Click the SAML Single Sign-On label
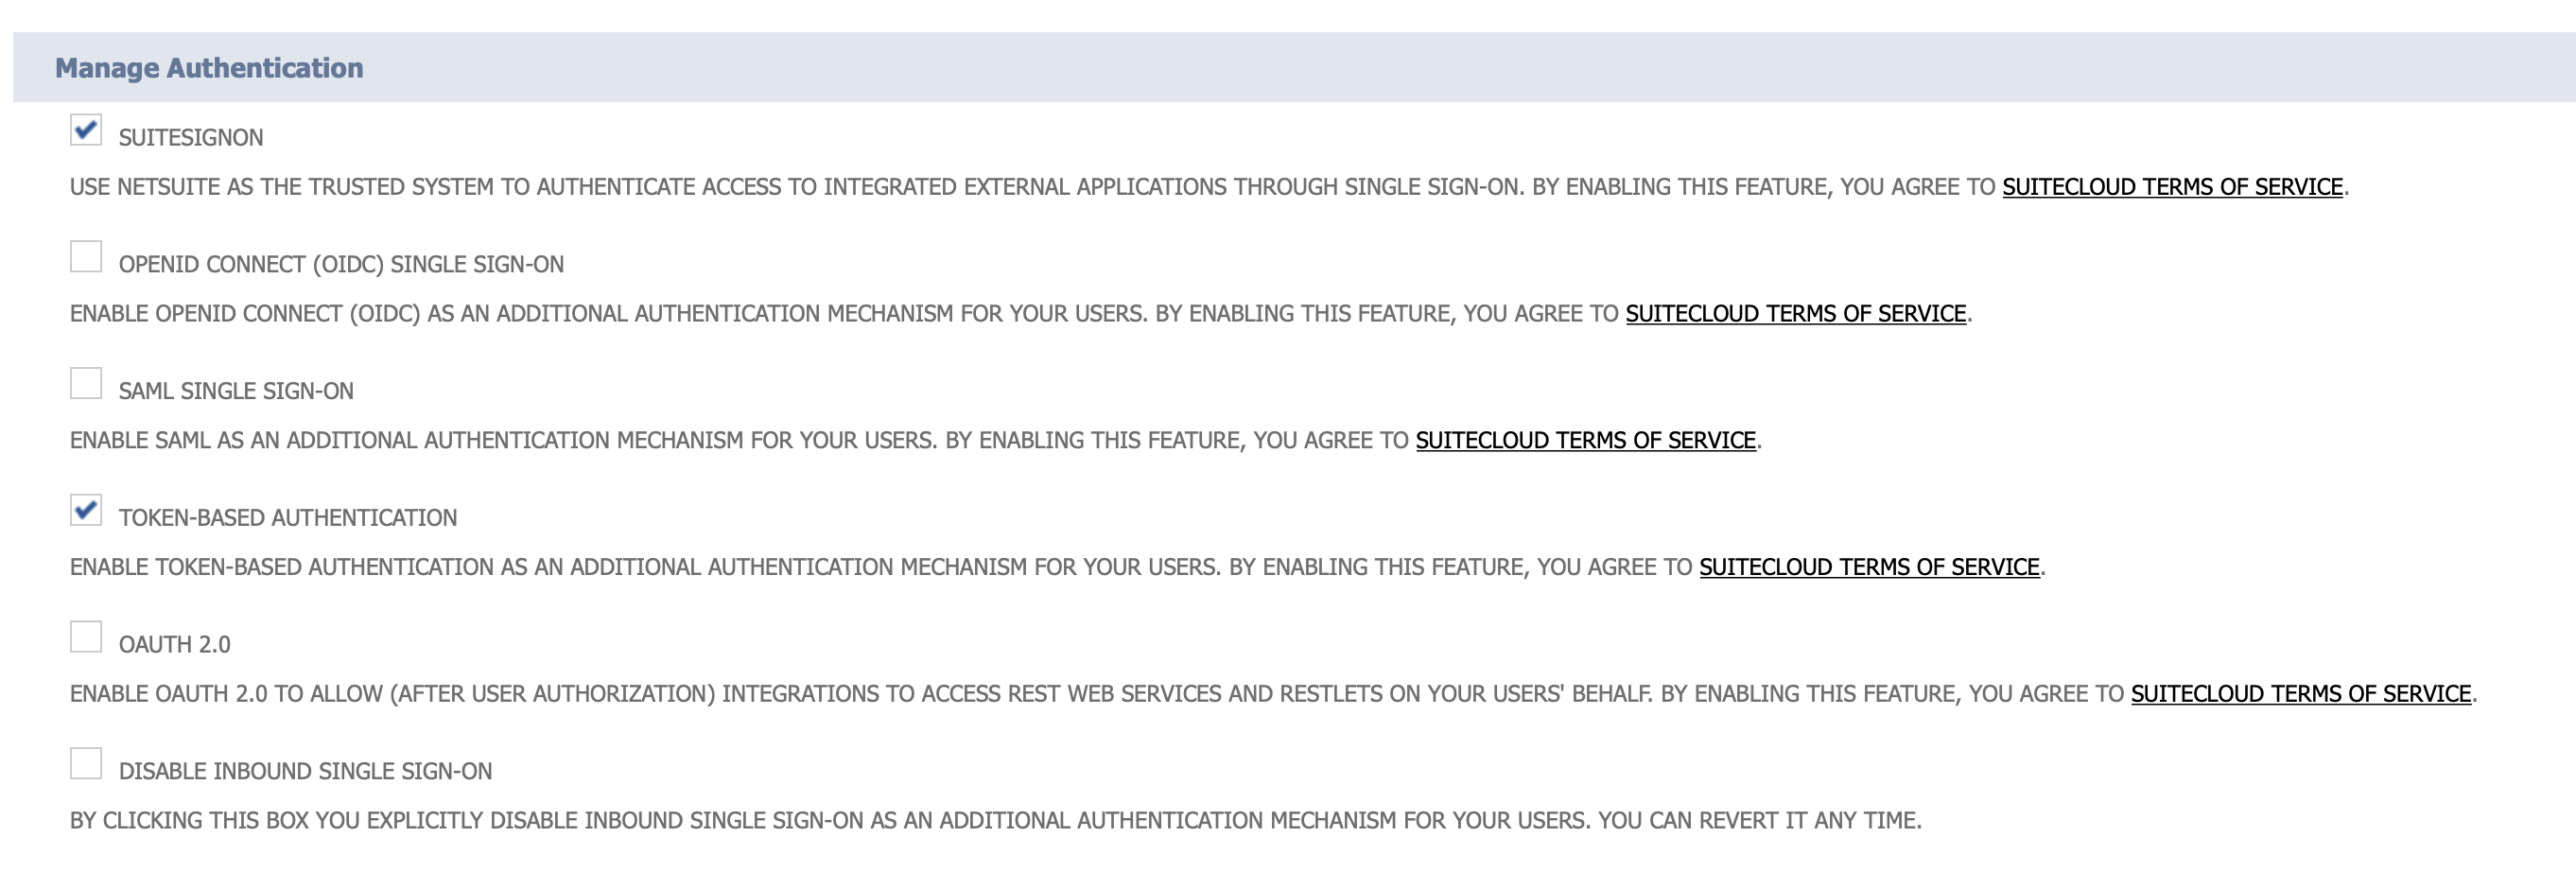Image resolution: width=2576 pixels, height=872 pixels. [236, 392]
